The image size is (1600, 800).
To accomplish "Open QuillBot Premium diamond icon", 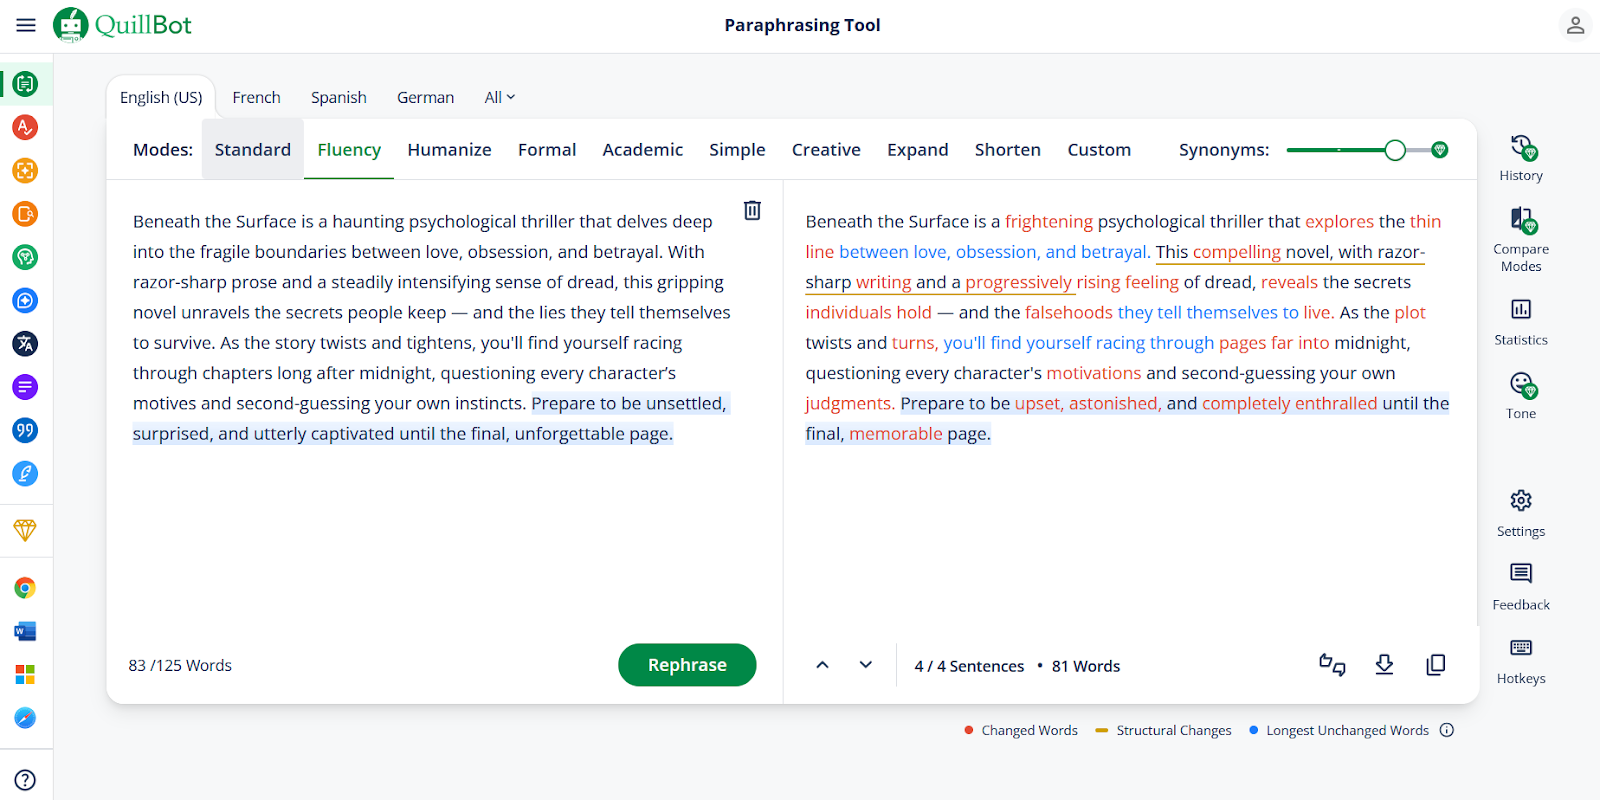I will pyautogui.click(x=25, y=530).
